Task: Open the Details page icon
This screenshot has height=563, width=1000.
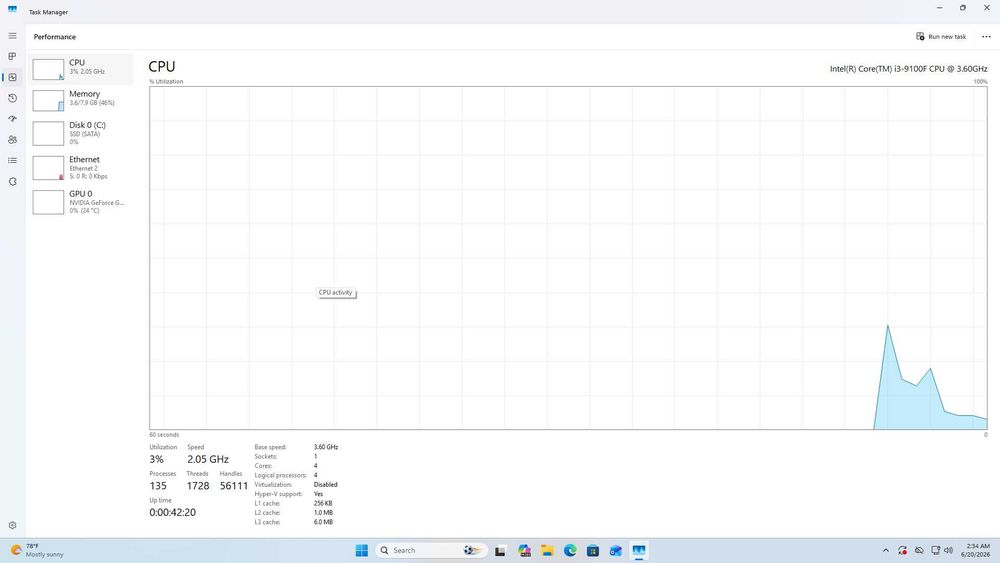Action: click(12, 161)
